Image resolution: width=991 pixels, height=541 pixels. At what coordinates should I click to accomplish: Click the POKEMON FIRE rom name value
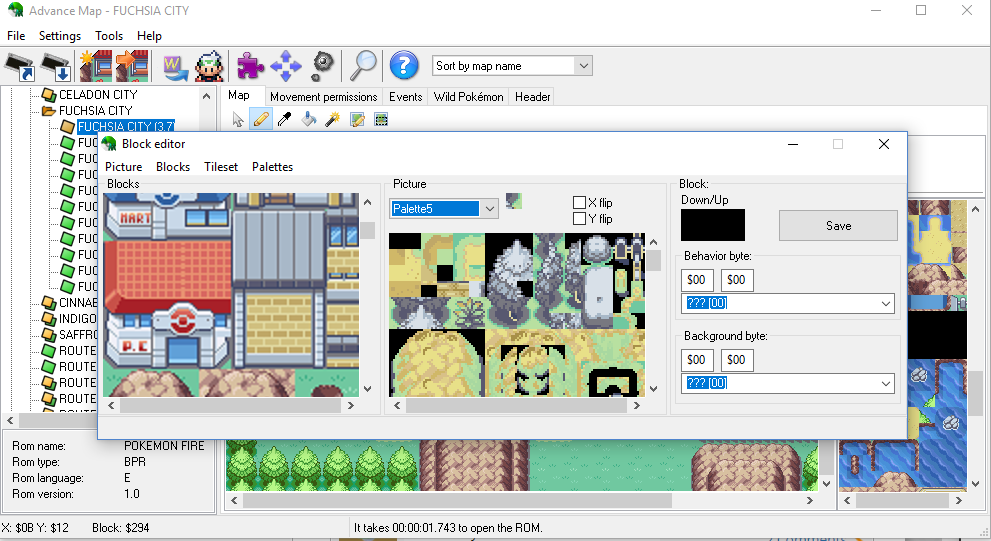(164, 446)
